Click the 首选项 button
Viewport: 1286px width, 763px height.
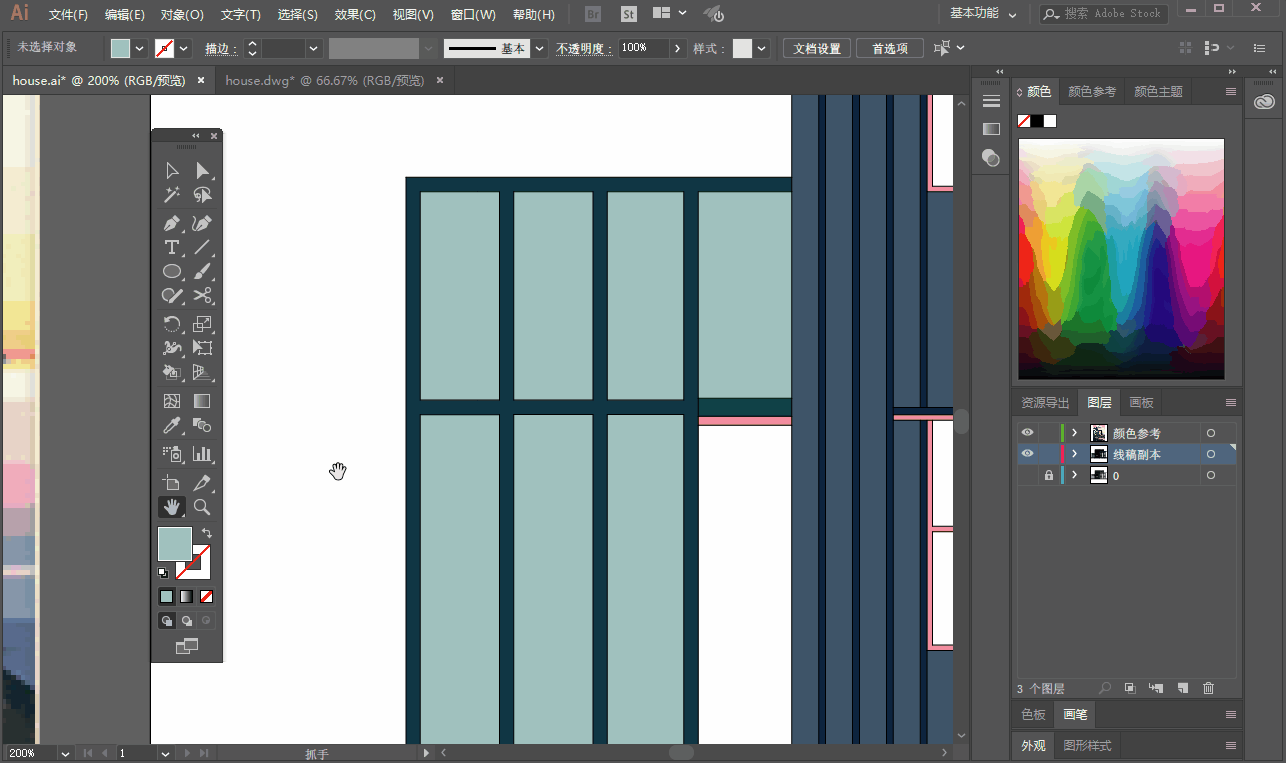point(890,48)
